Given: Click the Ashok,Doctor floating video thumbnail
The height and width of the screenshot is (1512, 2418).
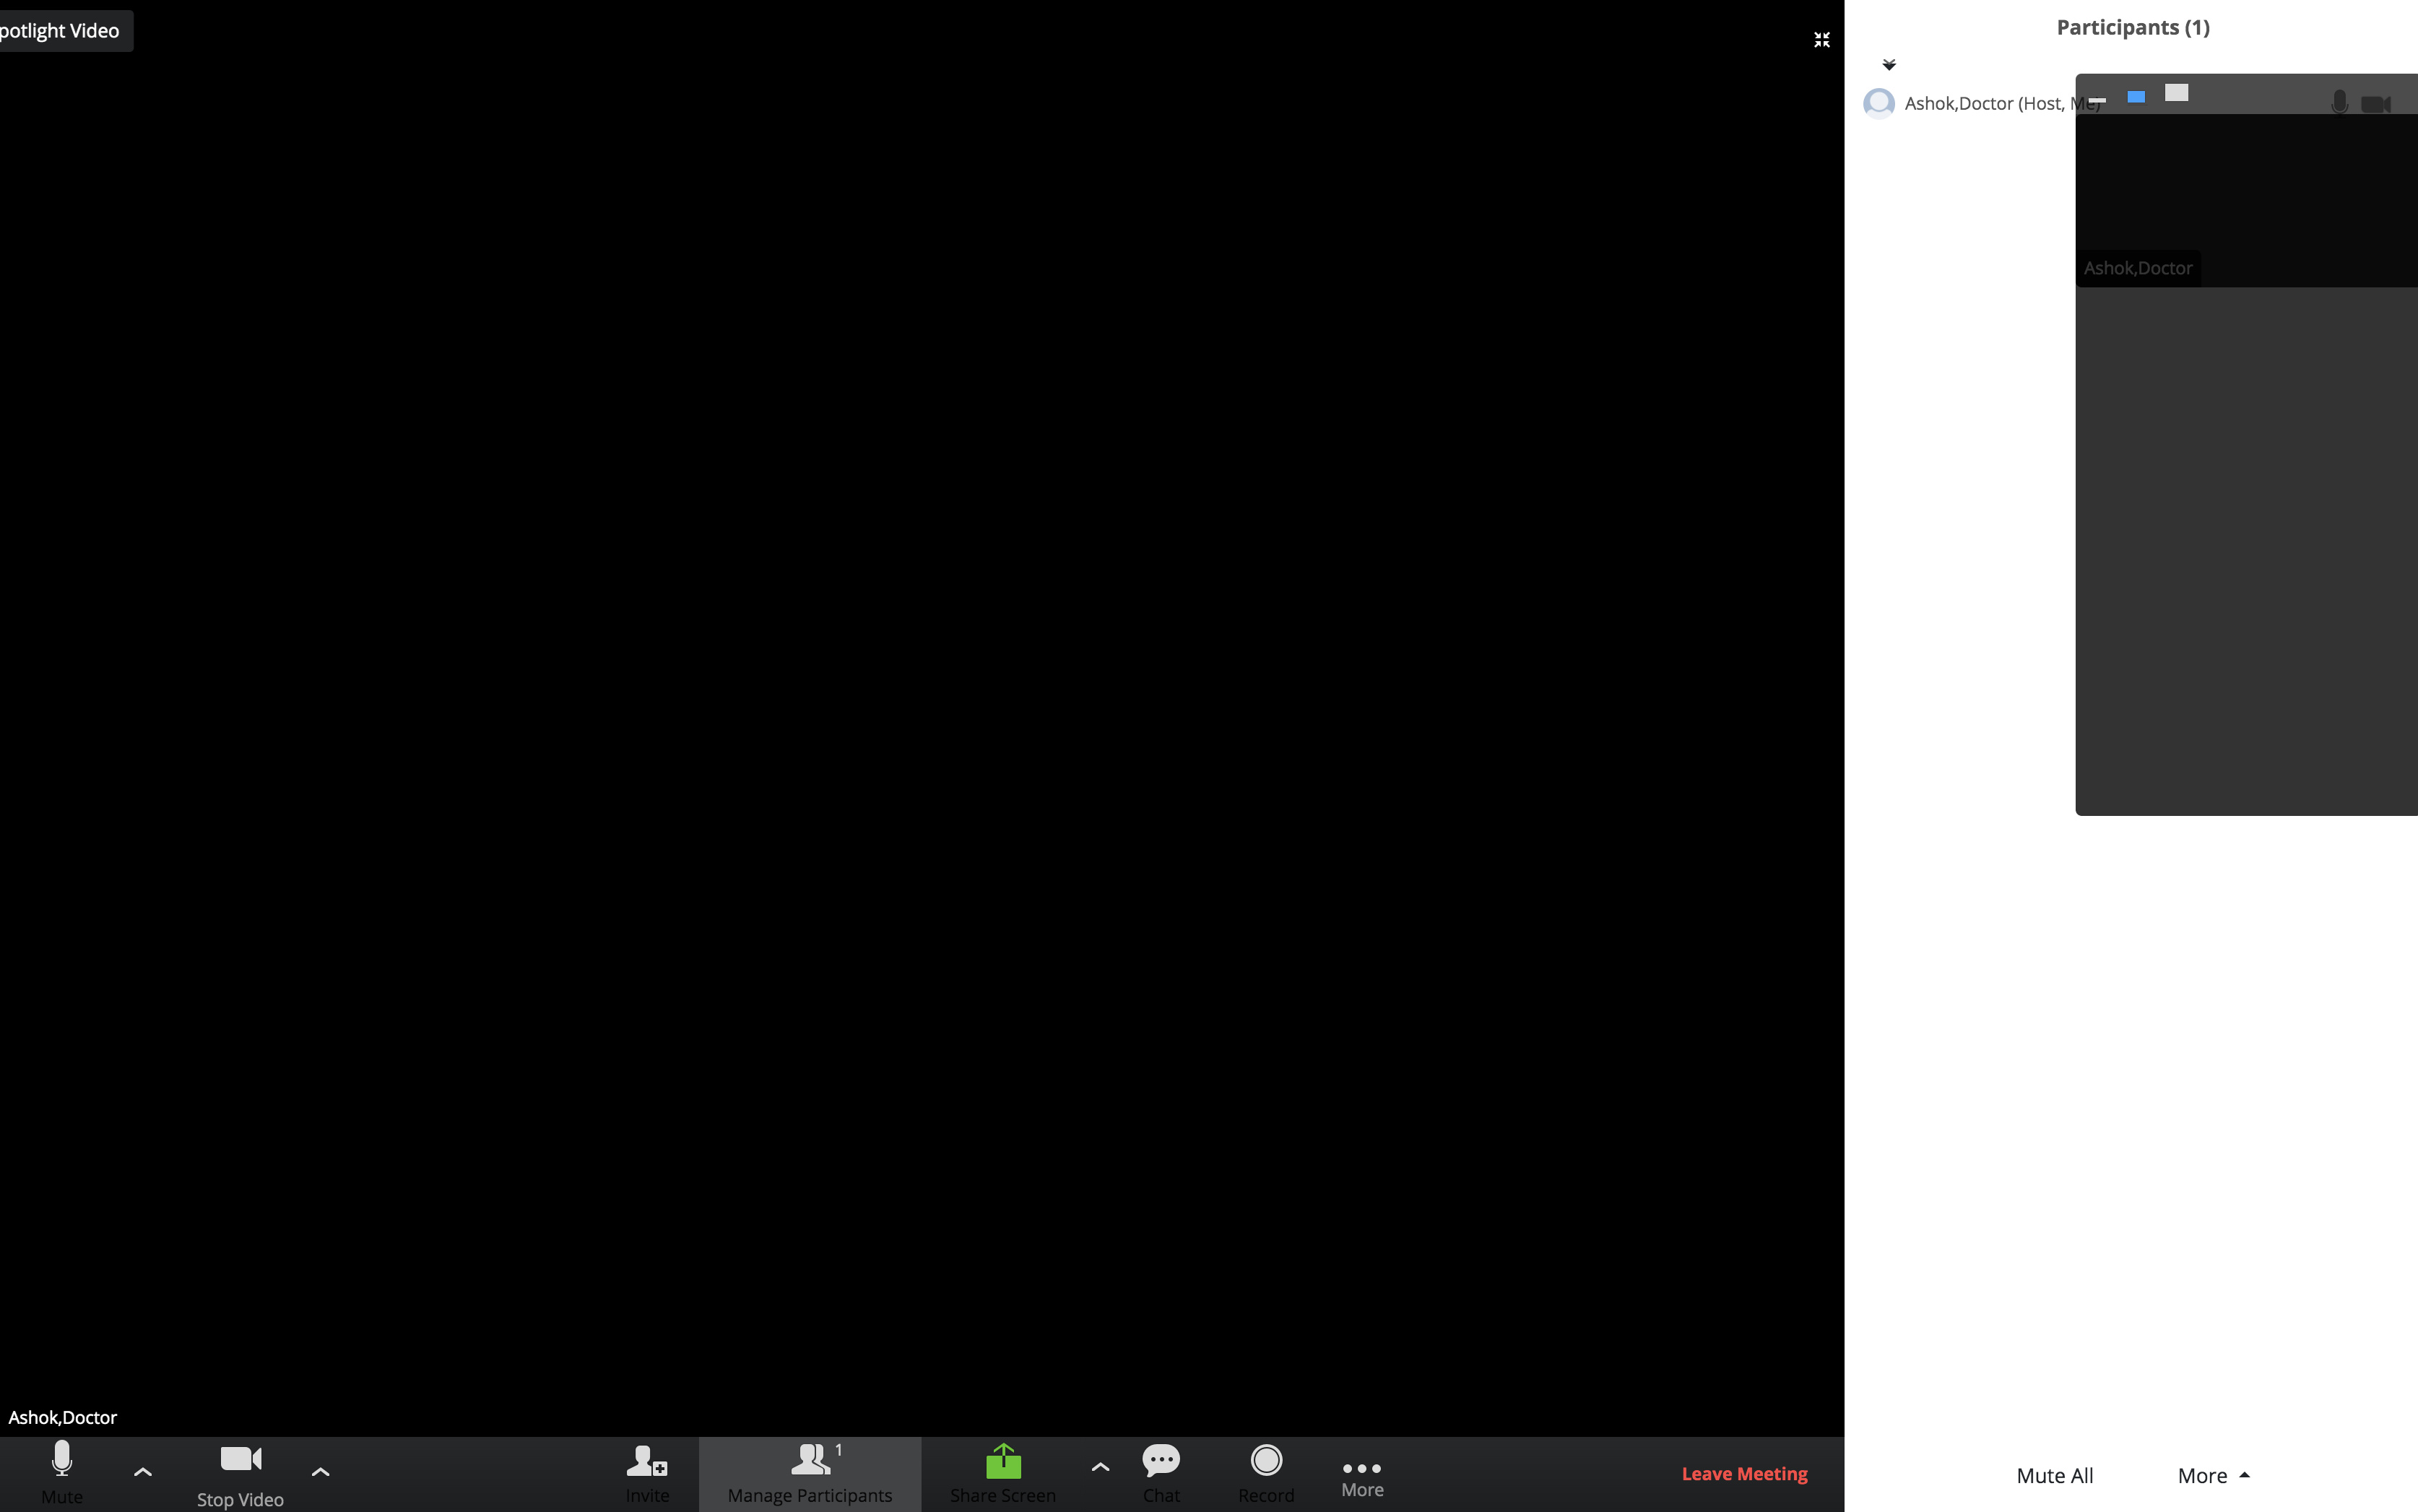Looking at the screenshot, I should click(2246, 200).
